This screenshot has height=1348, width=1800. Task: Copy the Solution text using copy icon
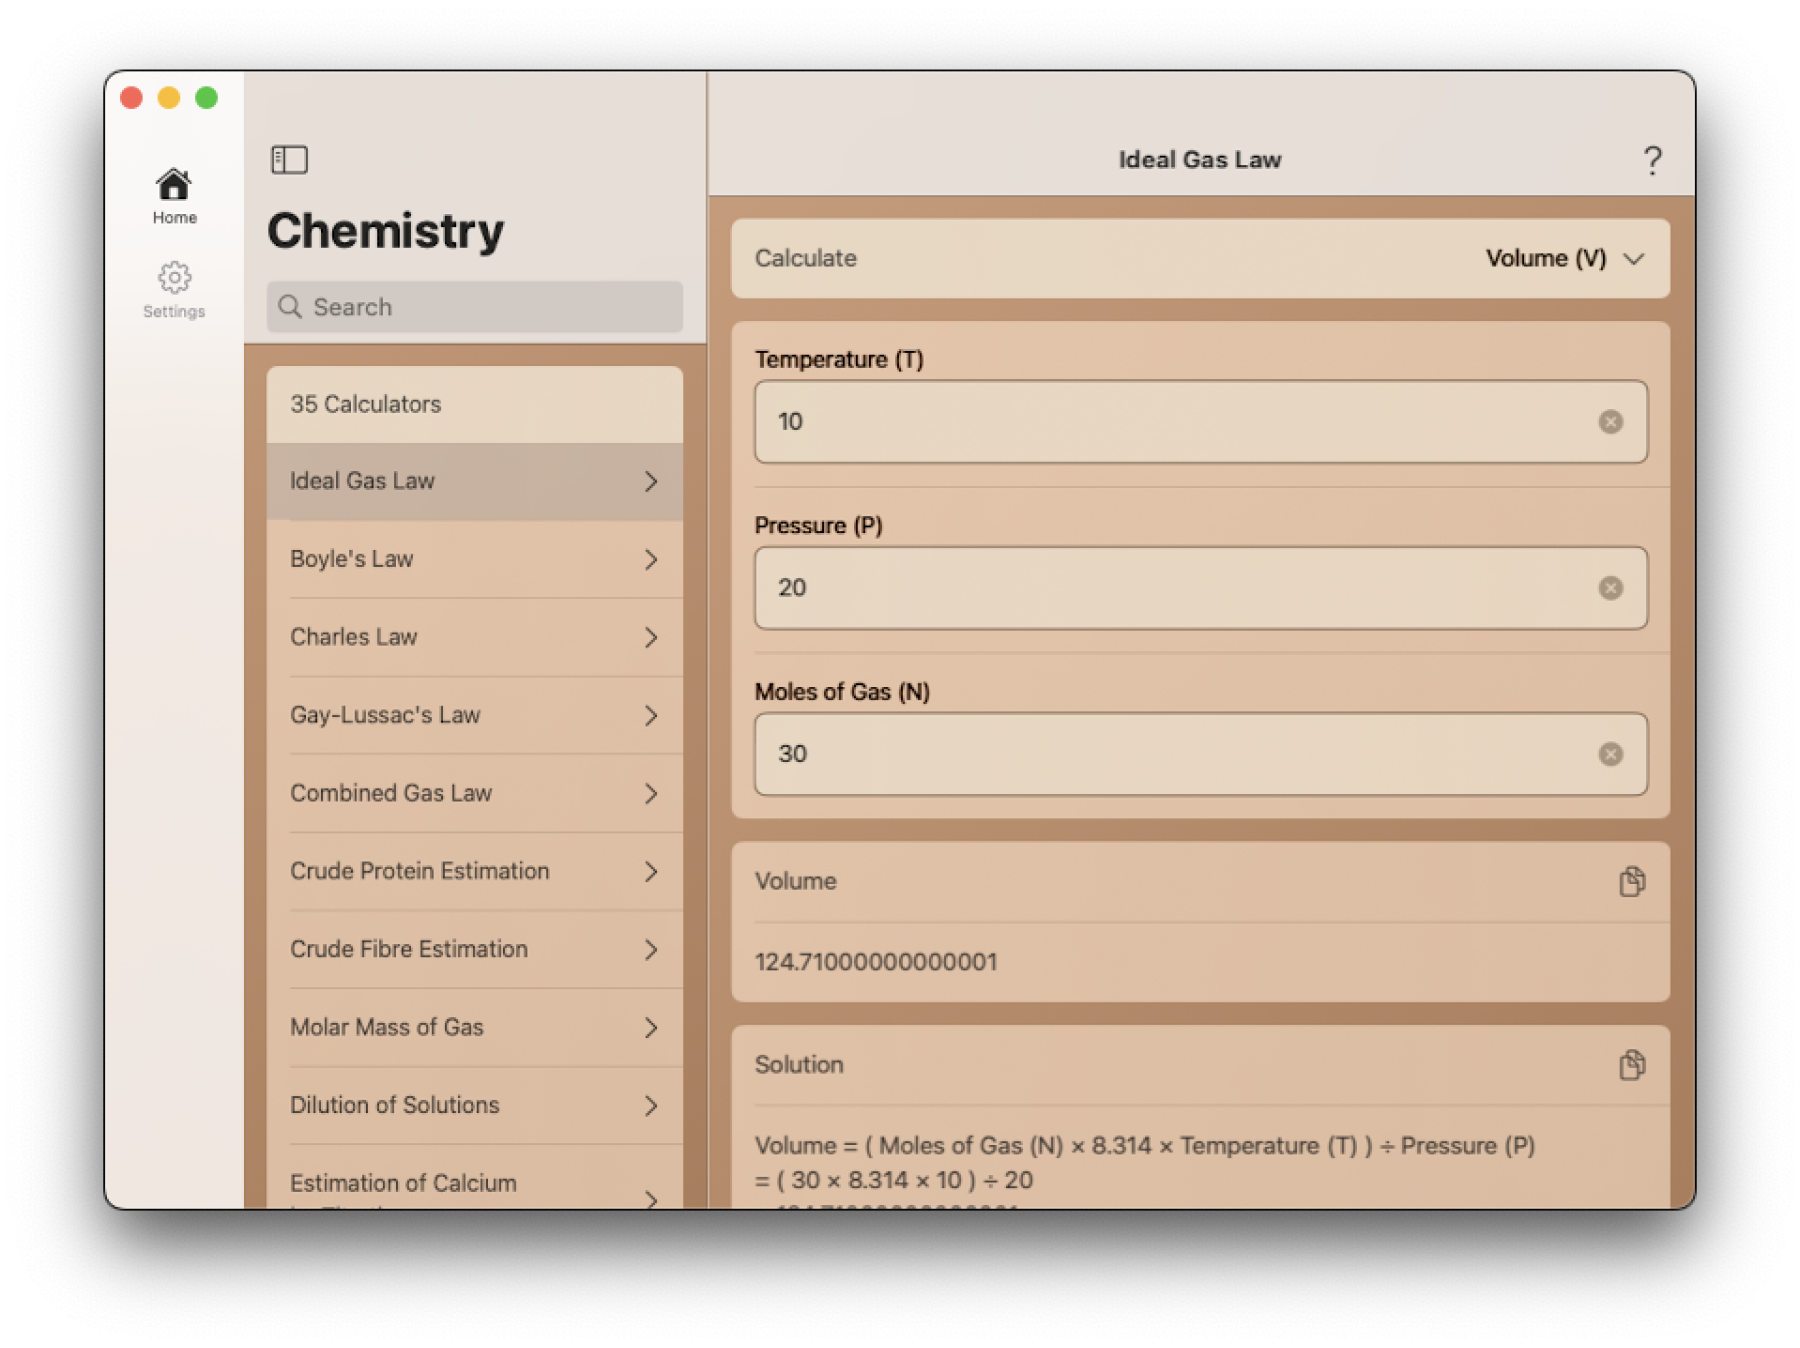click(1632, 1064)
